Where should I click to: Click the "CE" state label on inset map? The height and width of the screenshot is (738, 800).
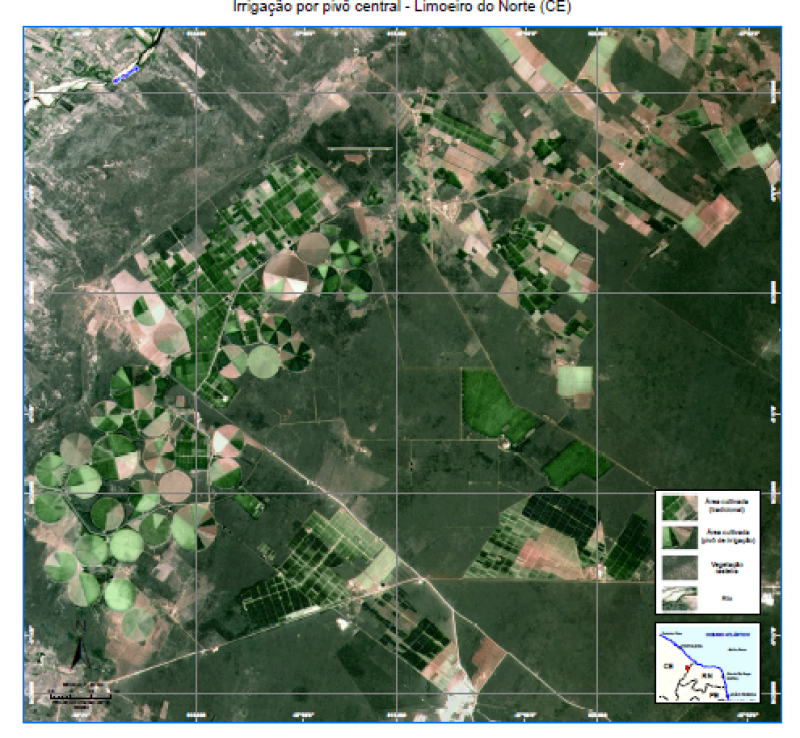click(668, 666)
